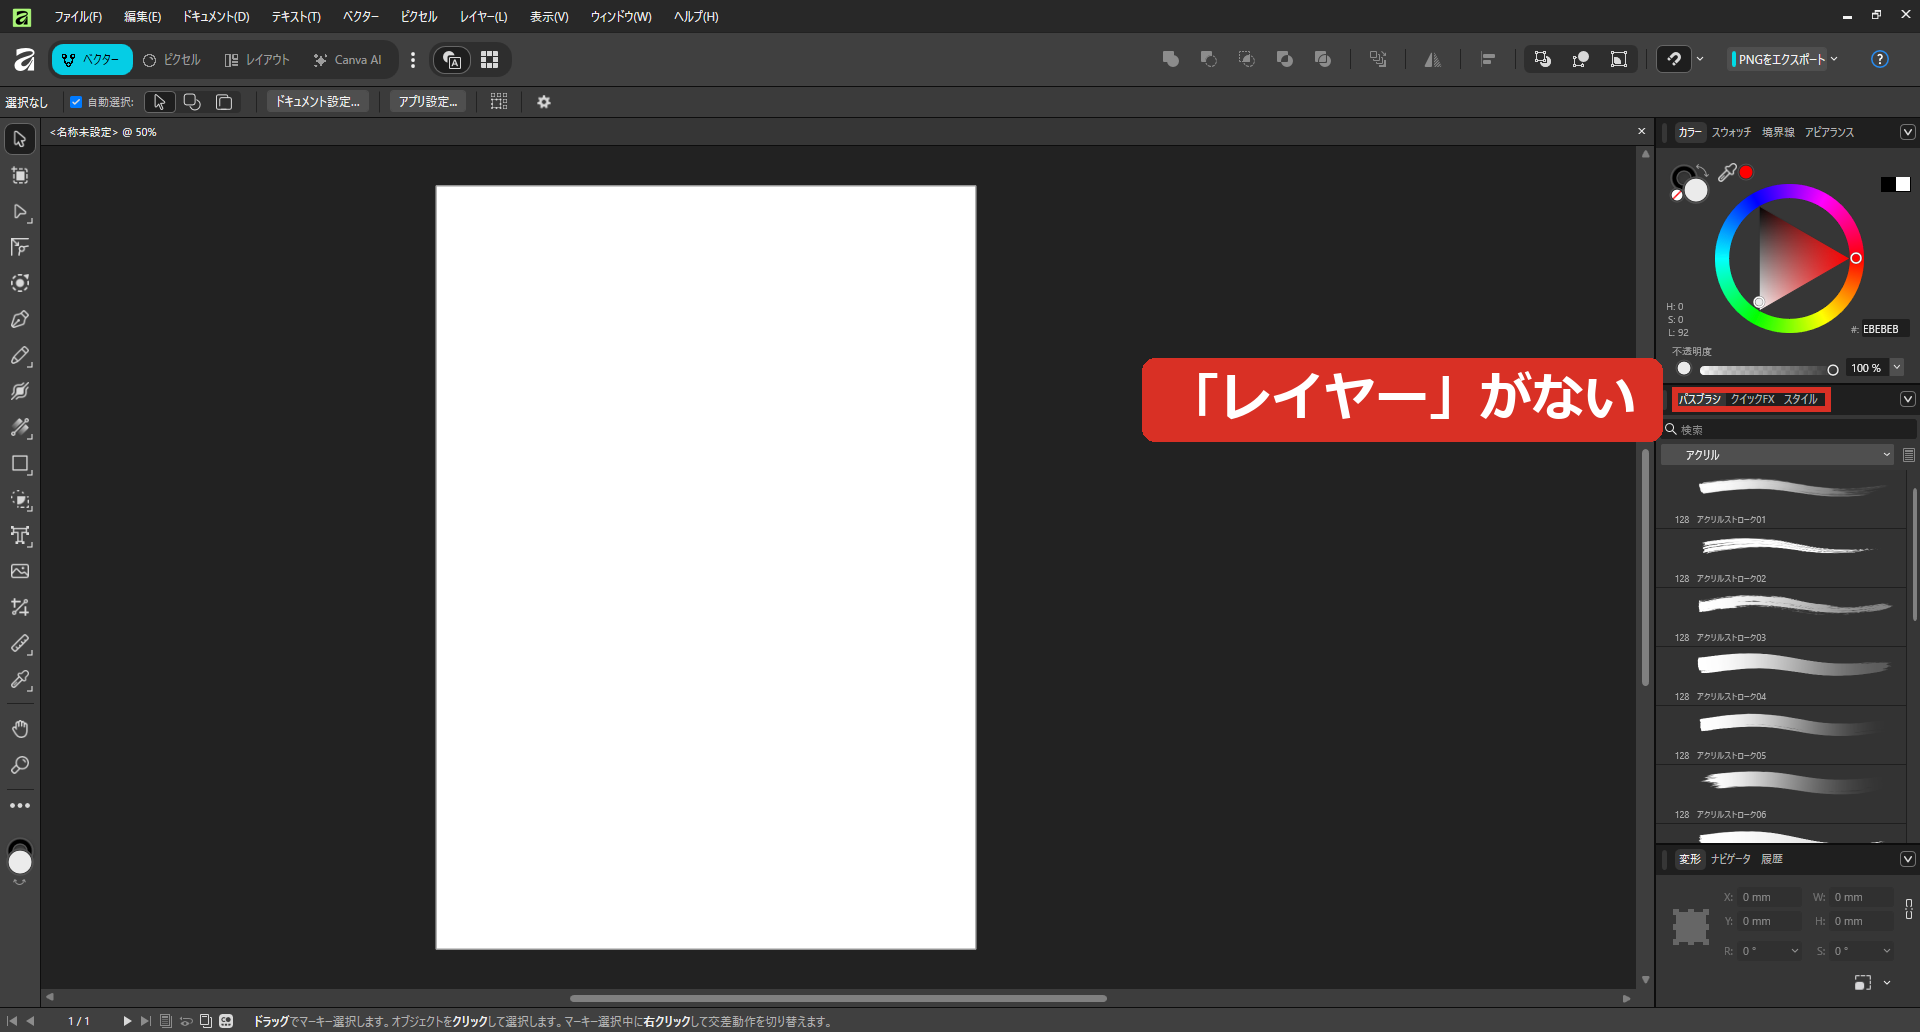Toggle the aspect ratio link in Transform panel

(x=1909, y=909)
